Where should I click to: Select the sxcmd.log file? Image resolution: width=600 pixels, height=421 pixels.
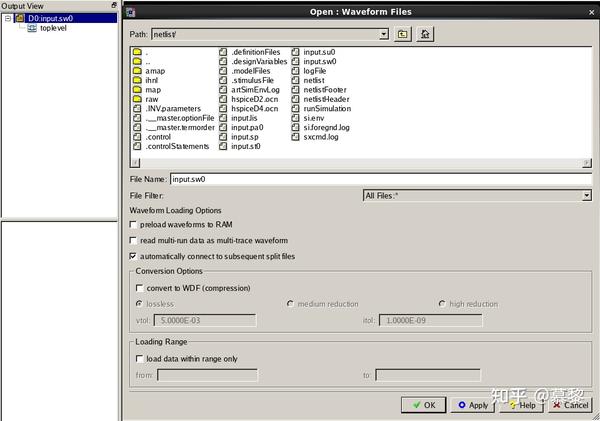(x=321, y=137)
